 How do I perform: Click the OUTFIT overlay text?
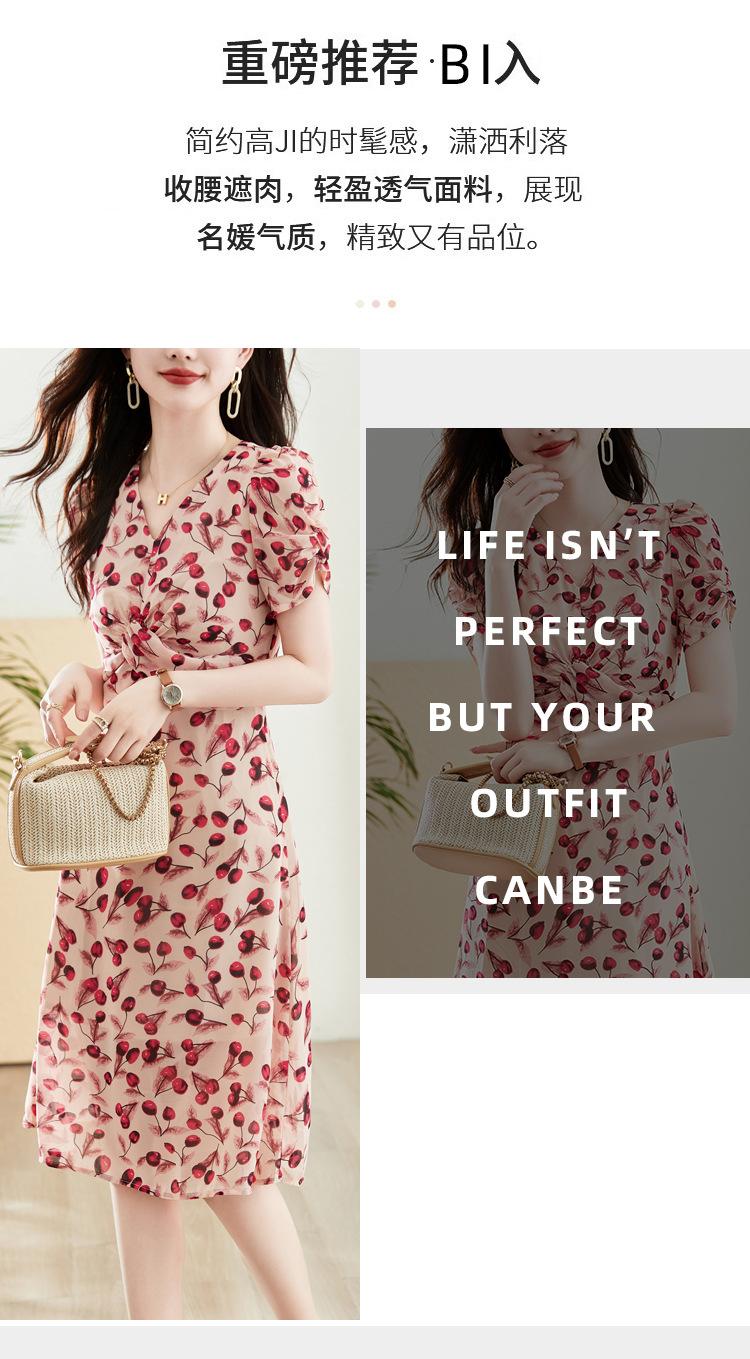549,803
